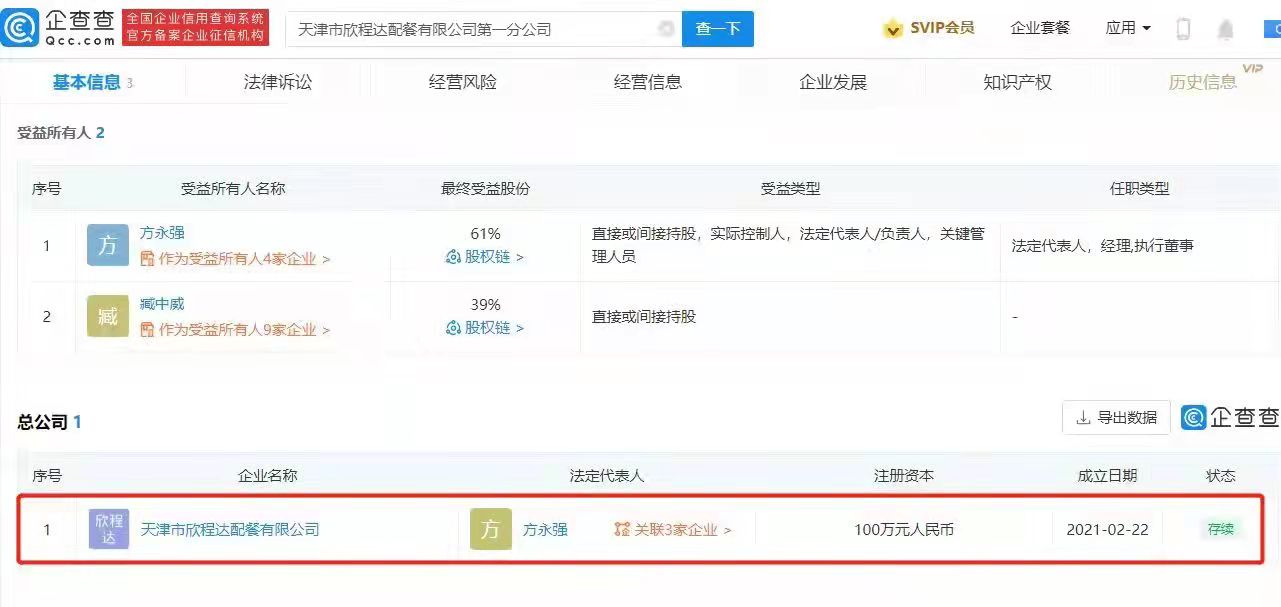Click 100万元人民币 registered capital cell
The image size is (1281, 607).
pyautogui.click(x=904, y=529)
